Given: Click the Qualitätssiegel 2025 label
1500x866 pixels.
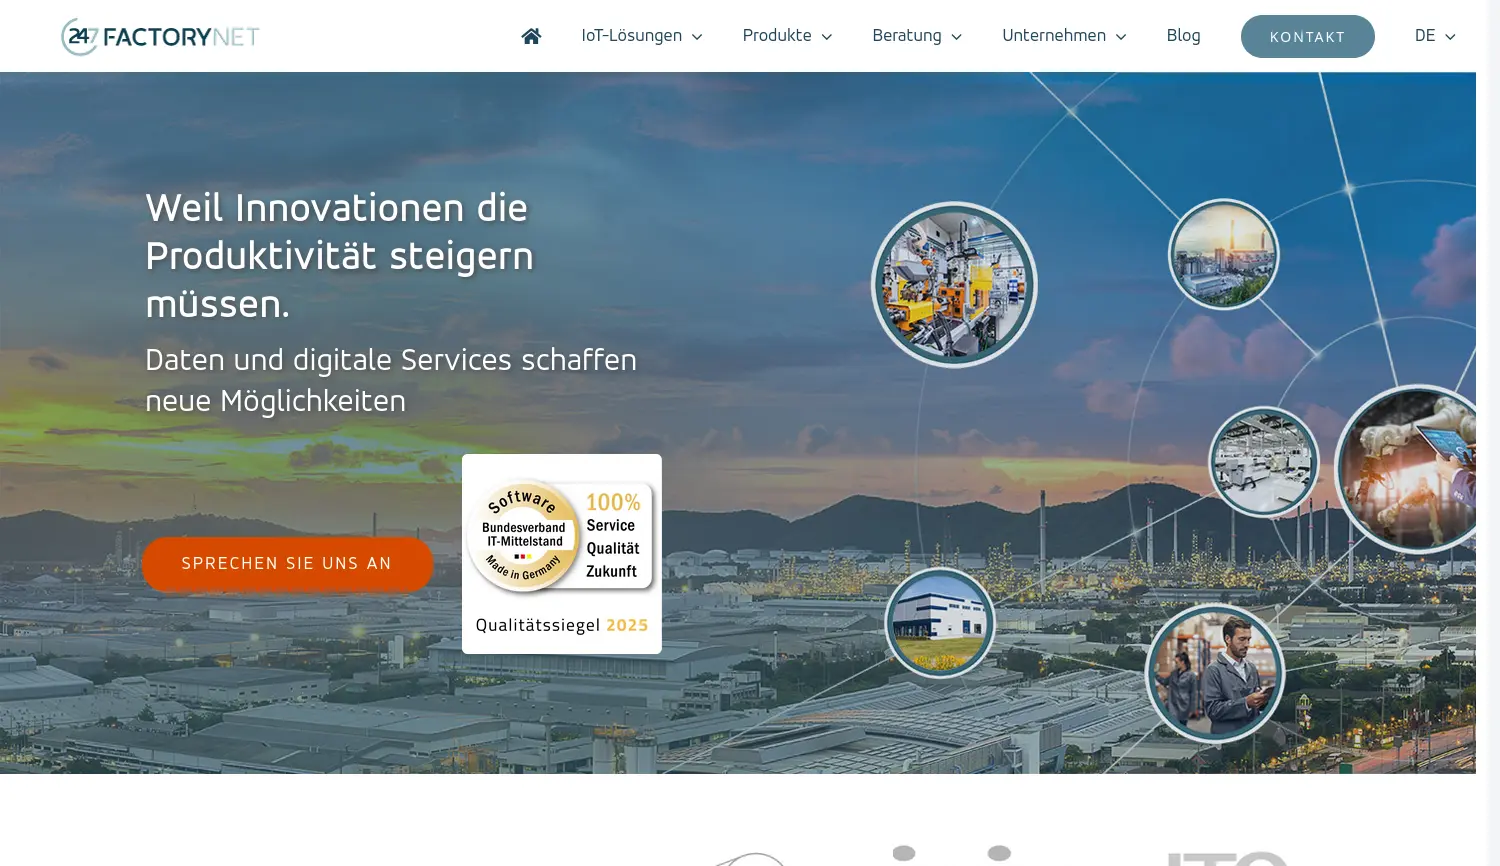Looking at the screenshot, I should coord(561,624).
